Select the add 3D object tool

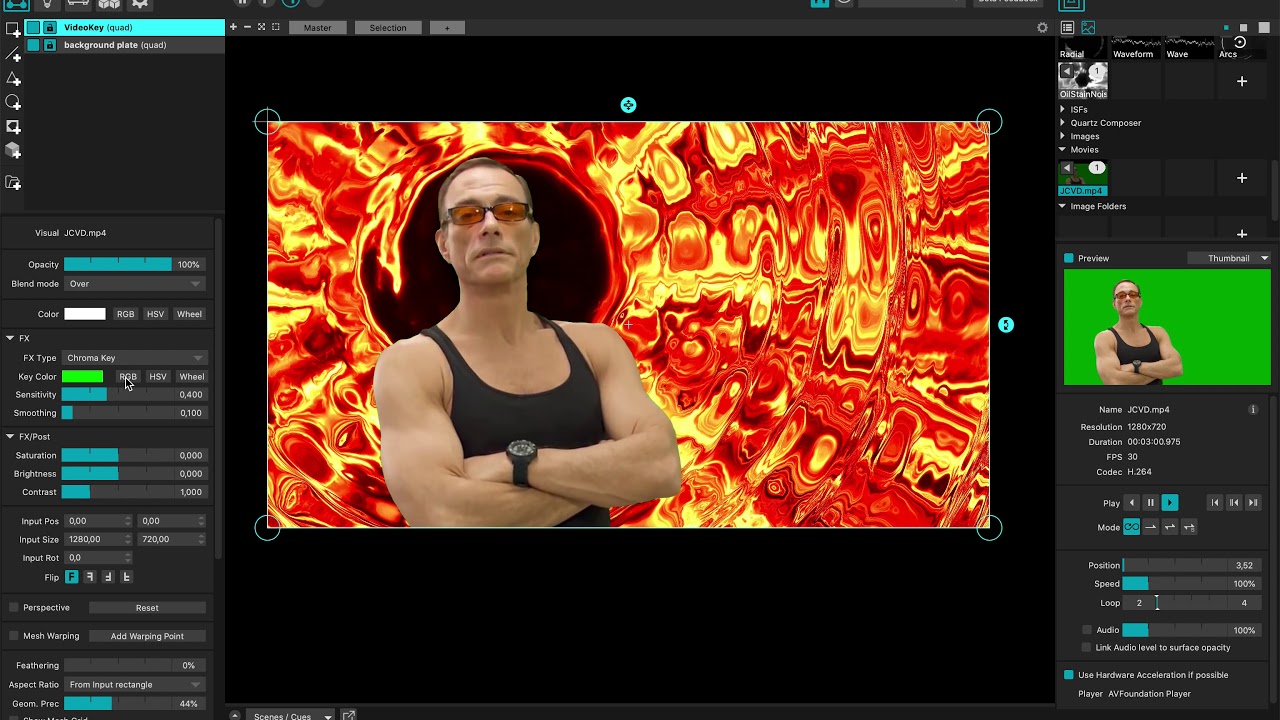pyautogui.click(x=13, y=150)
